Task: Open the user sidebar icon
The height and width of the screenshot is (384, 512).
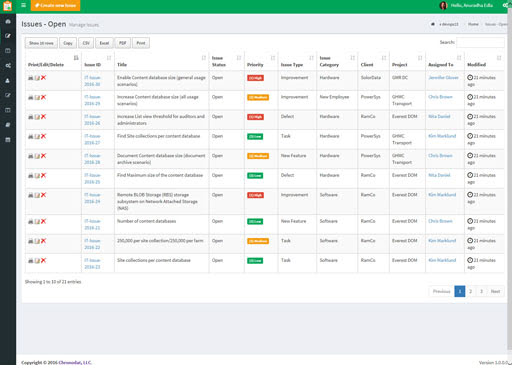Action: point(8,80)
